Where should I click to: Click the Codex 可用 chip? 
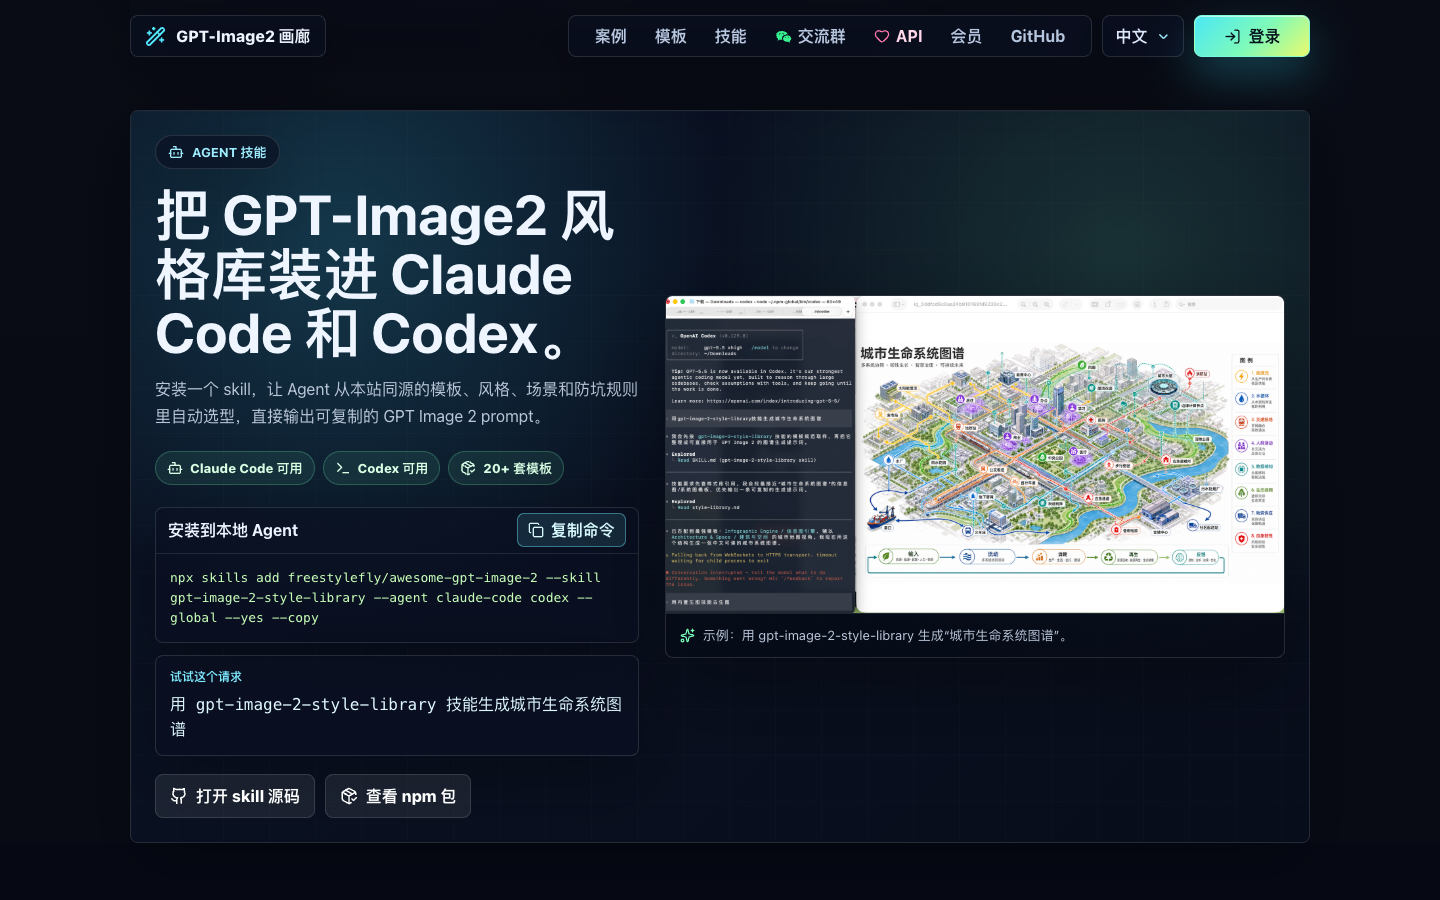pyautogui.click(x=381, y=468)
